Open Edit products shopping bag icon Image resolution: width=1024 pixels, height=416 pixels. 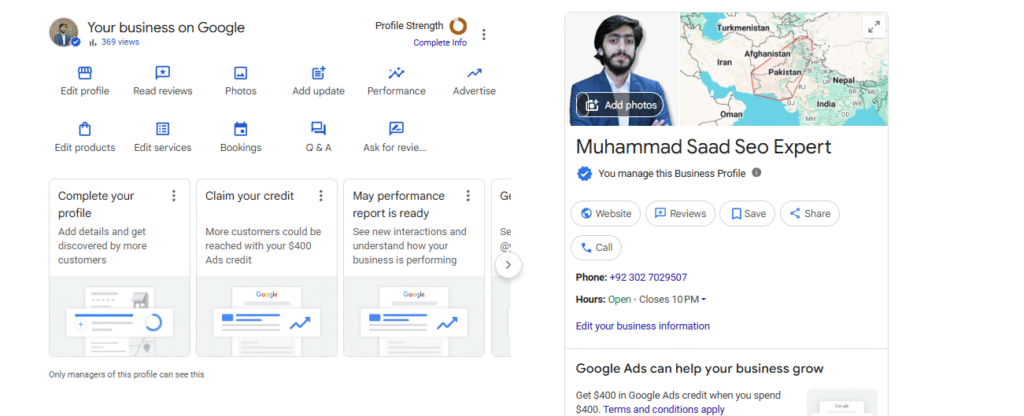click(85, 129)
